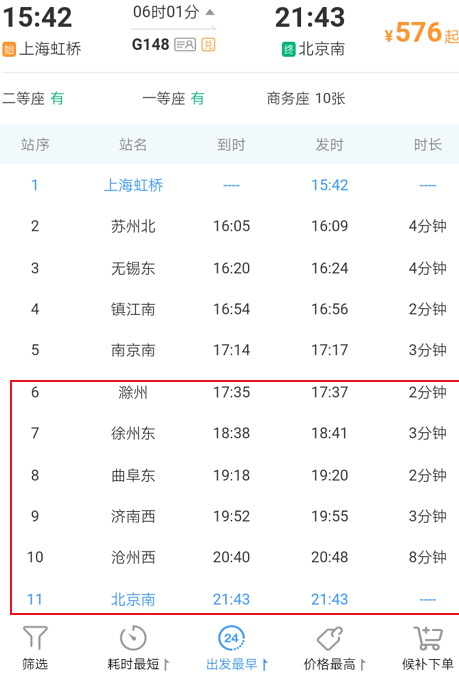Tap the 耗时最短 clock icon

133,638
